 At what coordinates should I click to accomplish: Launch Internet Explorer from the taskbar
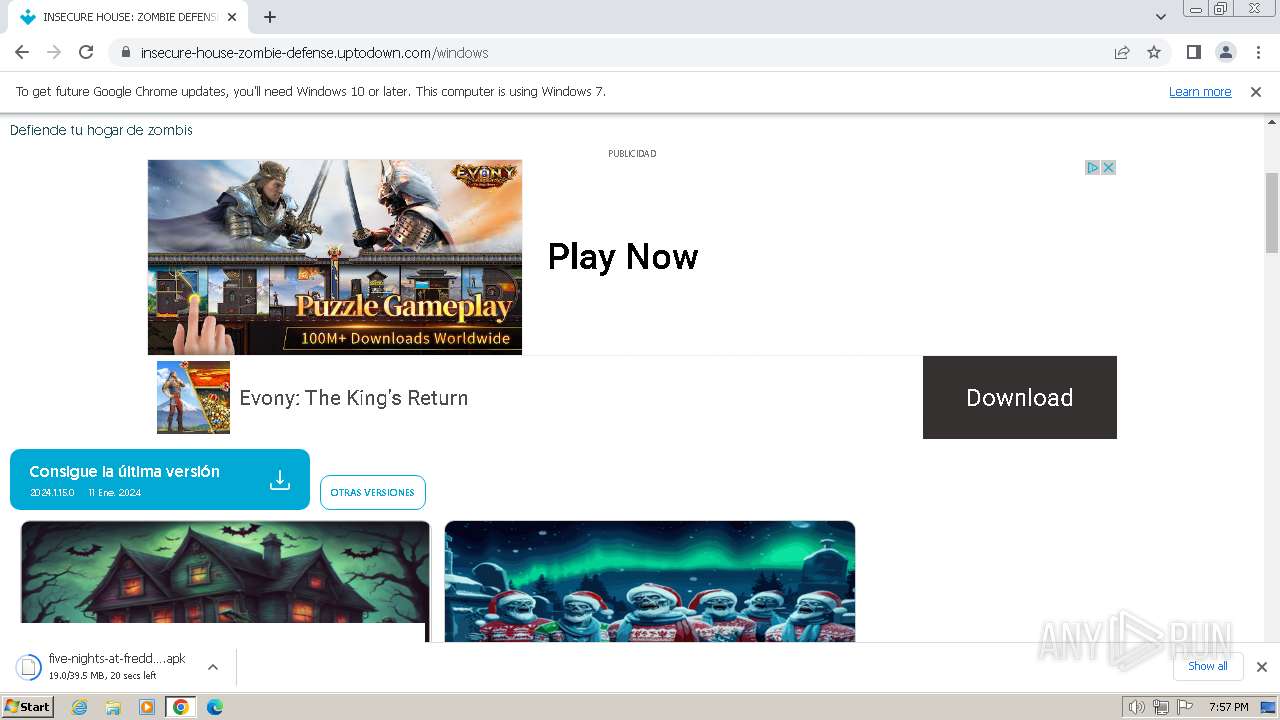pos(80,707)
